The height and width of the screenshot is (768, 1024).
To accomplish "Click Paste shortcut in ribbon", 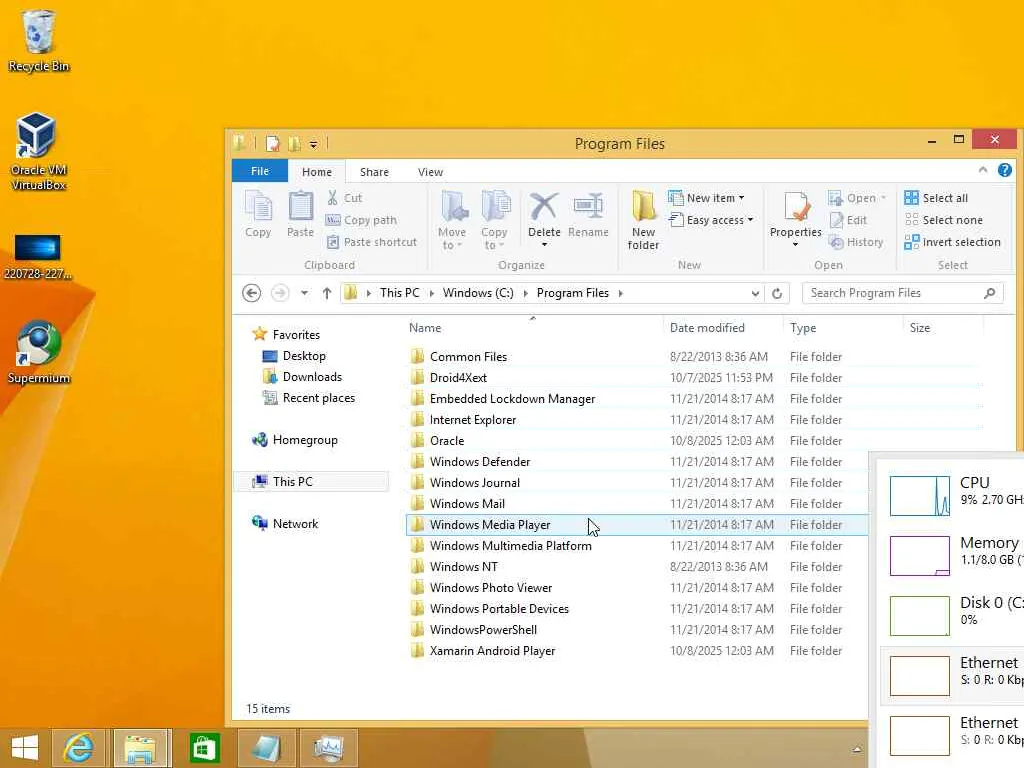I will pos(371,242).
